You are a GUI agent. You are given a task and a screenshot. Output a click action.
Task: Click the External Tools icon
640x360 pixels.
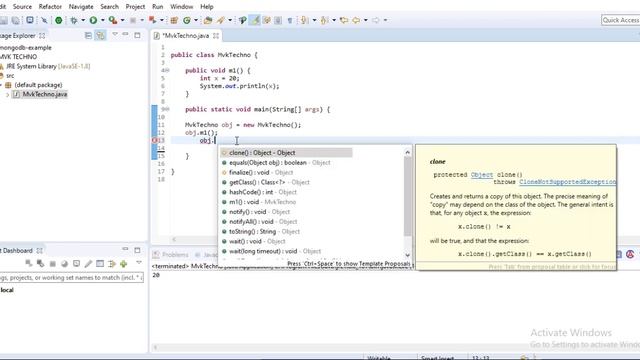click(x=153, y=20)
